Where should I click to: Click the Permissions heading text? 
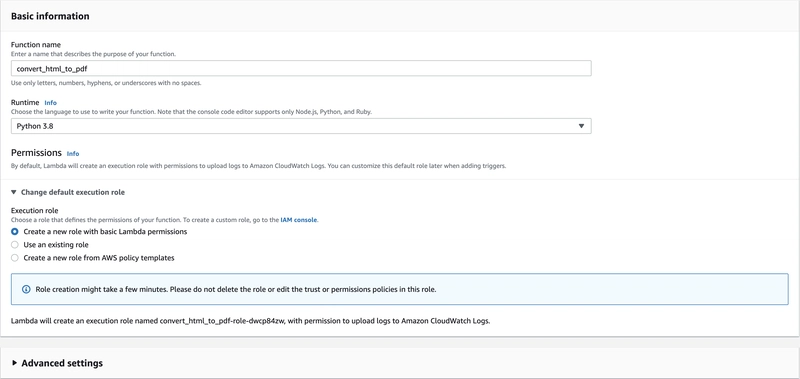[36, 153]
